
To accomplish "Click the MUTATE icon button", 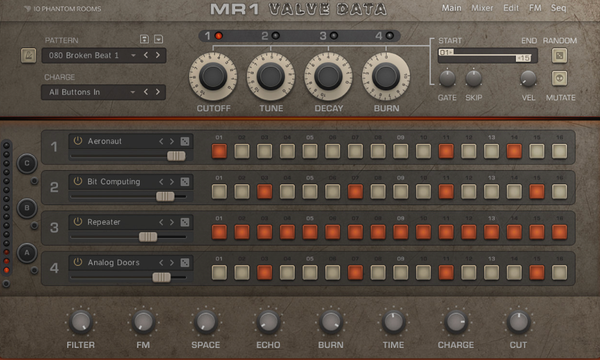I will coord(559,78).
